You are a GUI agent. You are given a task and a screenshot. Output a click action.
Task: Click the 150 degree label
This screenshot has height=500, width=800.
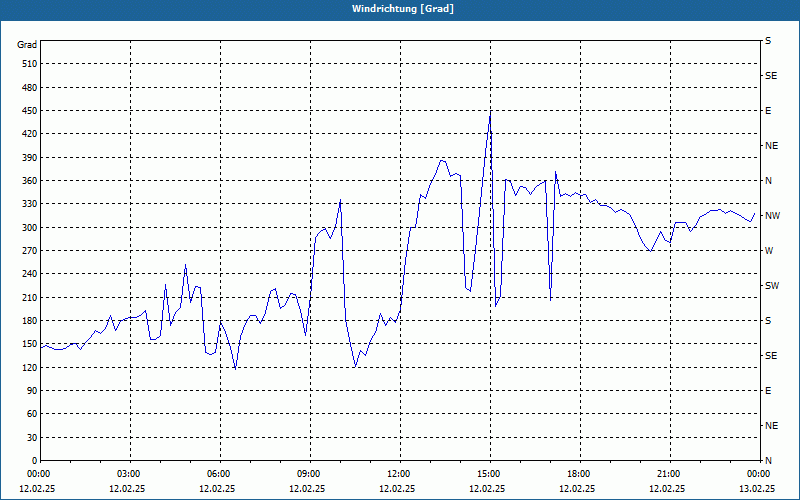pos(29,344)
